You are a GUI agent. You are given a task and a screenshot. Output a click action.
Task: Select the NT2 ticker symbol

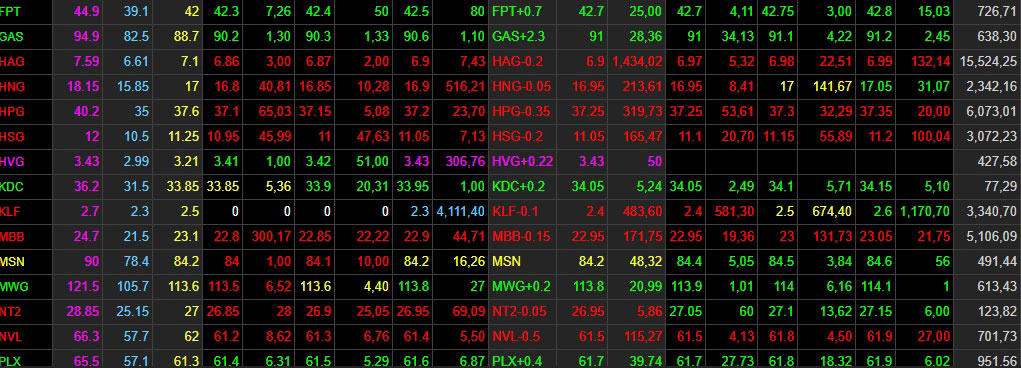pos(11,311)
